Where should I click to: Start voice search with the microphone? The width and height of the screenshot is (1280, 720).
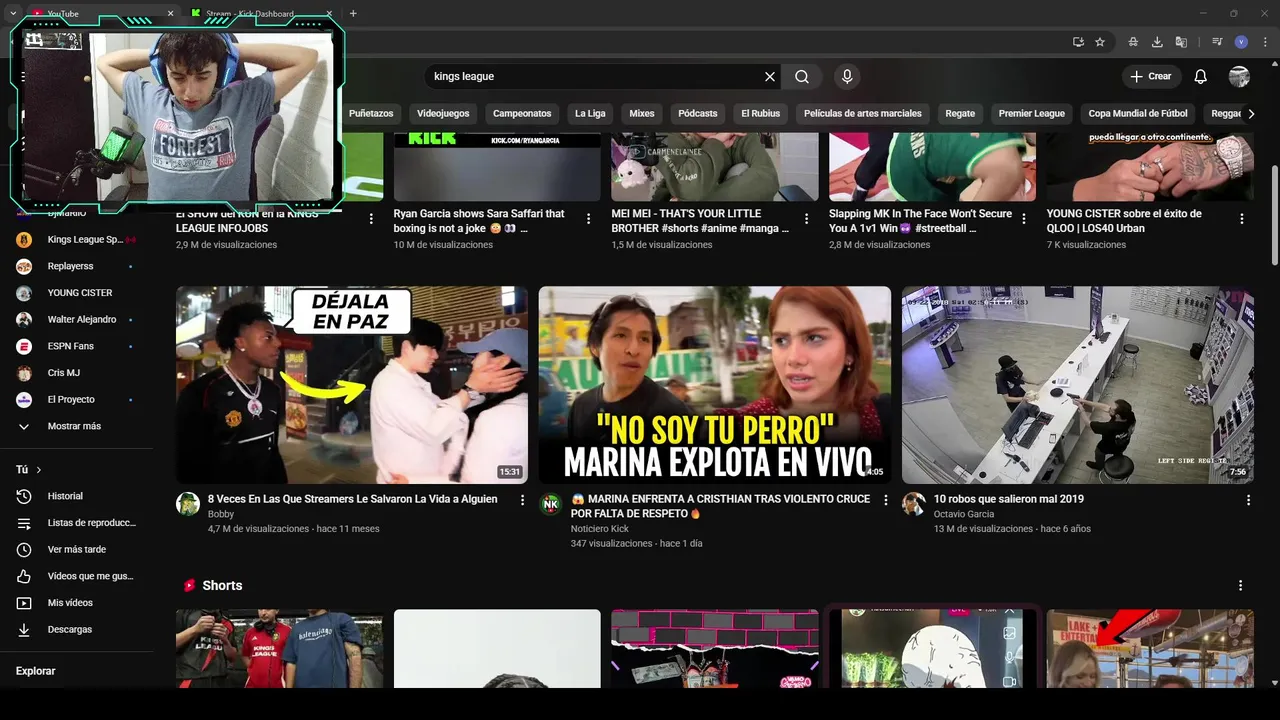pos(847,76)
